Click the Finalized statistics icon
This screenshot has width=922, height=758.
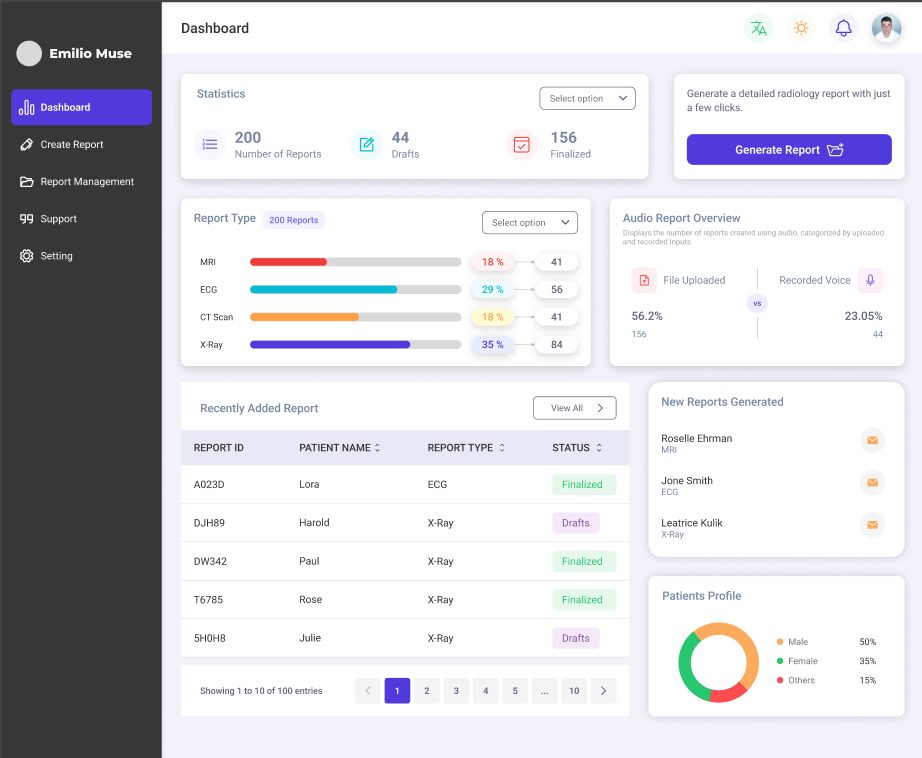point(521,145)
